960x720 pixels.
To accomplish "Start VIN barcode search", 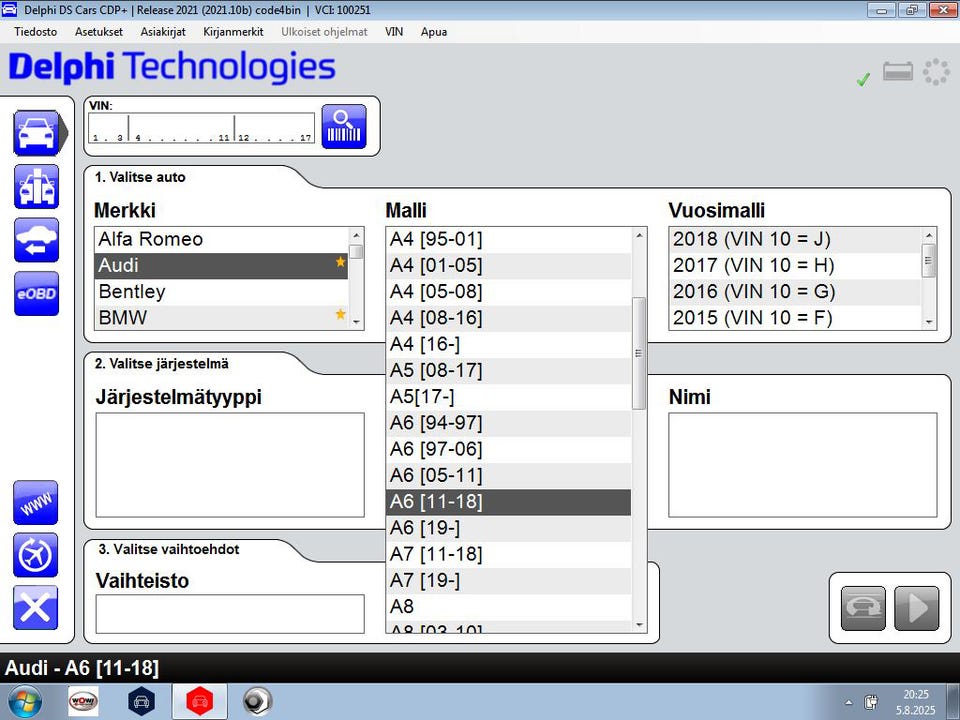I will coord(344,126).
